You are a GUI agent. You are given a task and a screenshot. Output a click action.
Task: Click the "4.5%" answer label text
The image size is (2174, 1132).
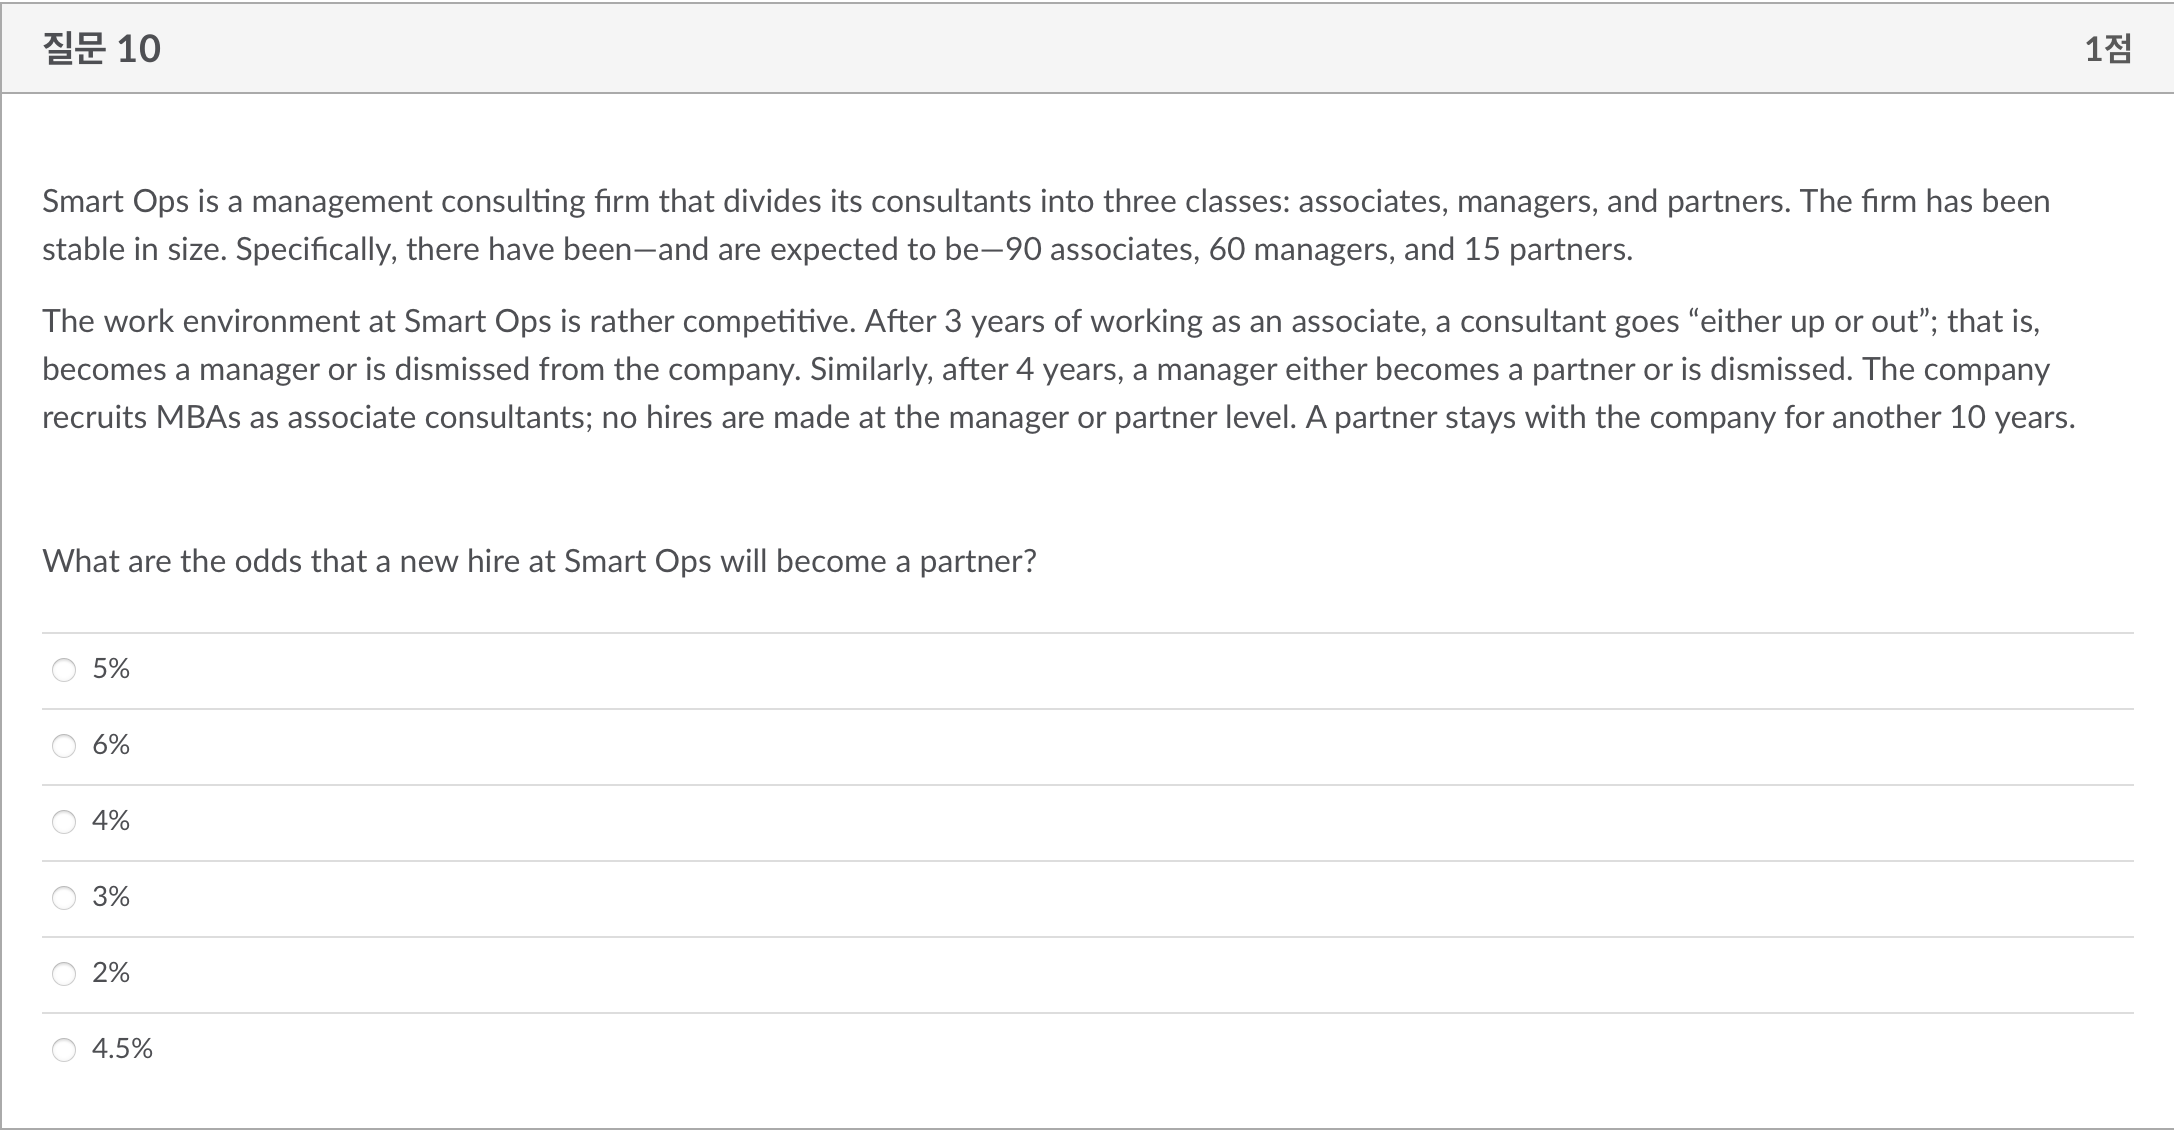[122, 1049]
